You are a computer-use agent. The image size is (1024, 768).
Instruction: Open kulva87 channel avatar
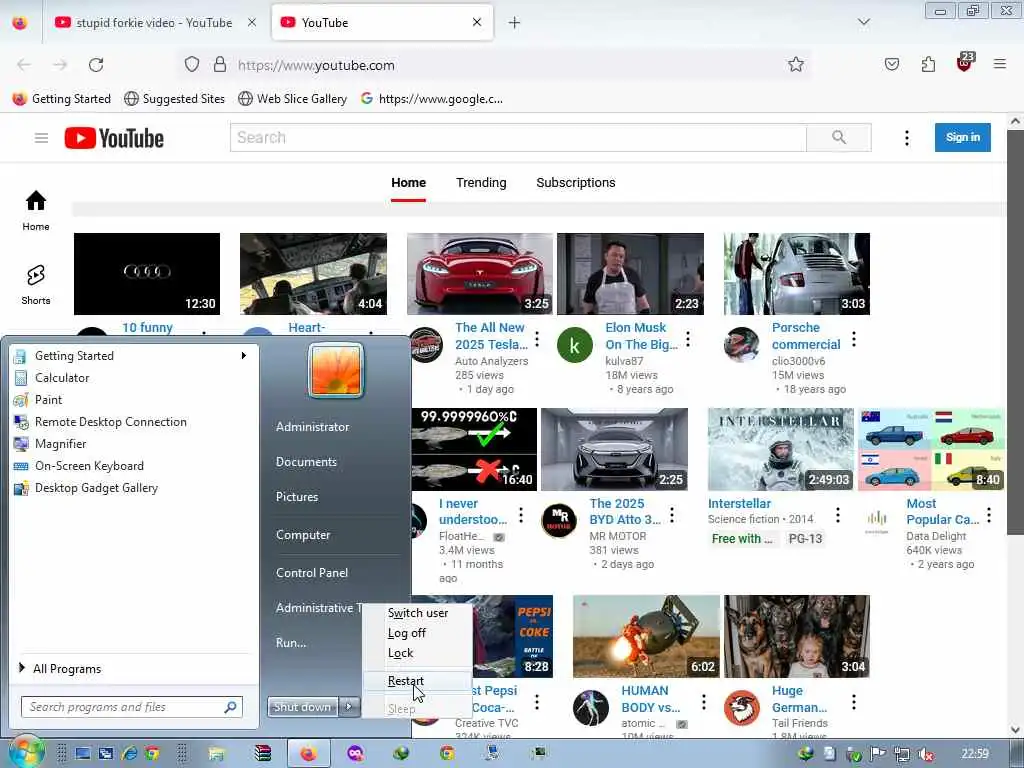pyautogui.click(x=575, y=345)
